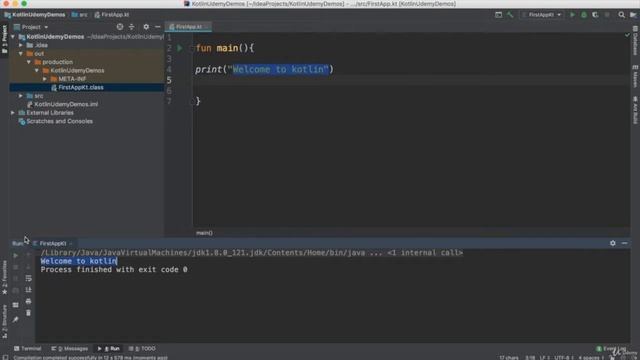640x360 pixels.
Task: Click the Run tool window button in the bottom bar
Action: (109, 349)
